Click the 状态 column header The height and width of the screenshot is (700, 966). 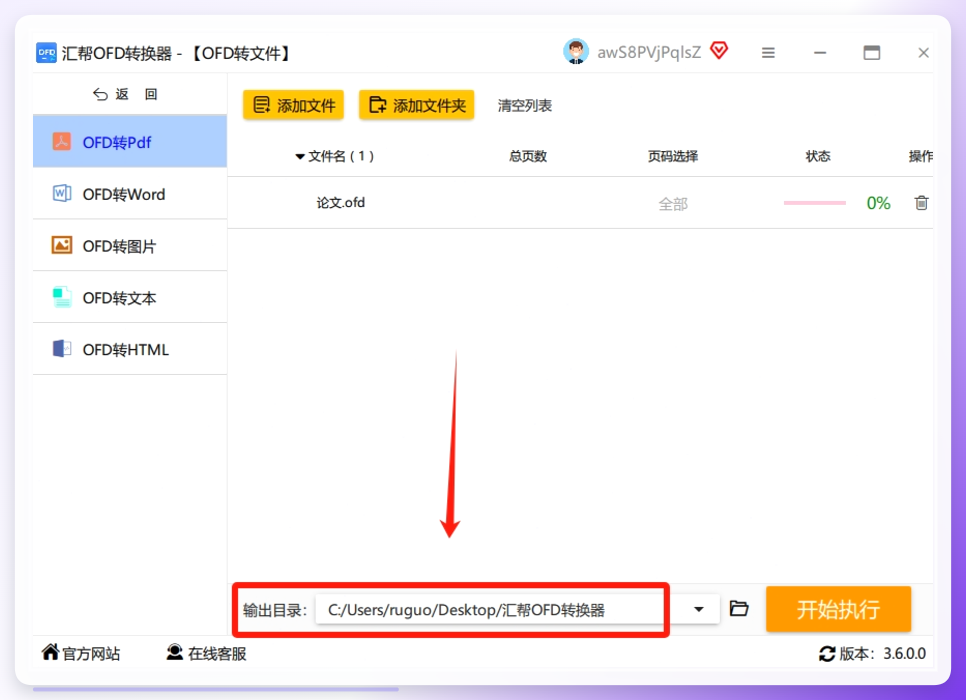(818, 157)
